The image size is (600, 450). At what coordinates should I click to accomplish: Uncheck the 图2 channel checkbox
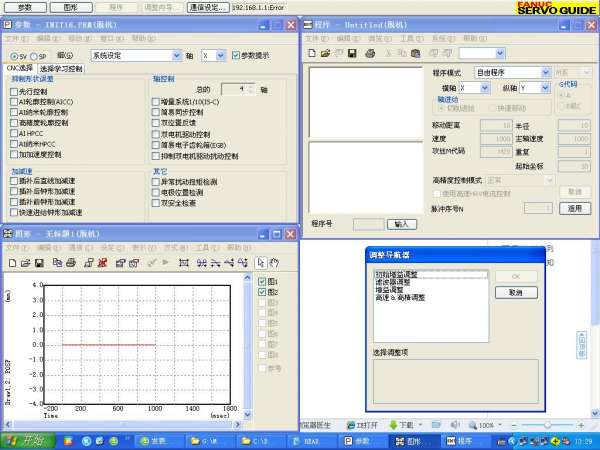(262, 292)
